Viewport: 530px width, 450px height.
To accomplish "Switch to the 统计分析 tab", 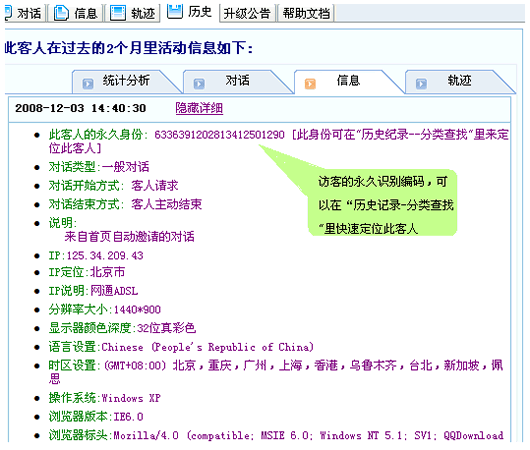I will [126, 80].
